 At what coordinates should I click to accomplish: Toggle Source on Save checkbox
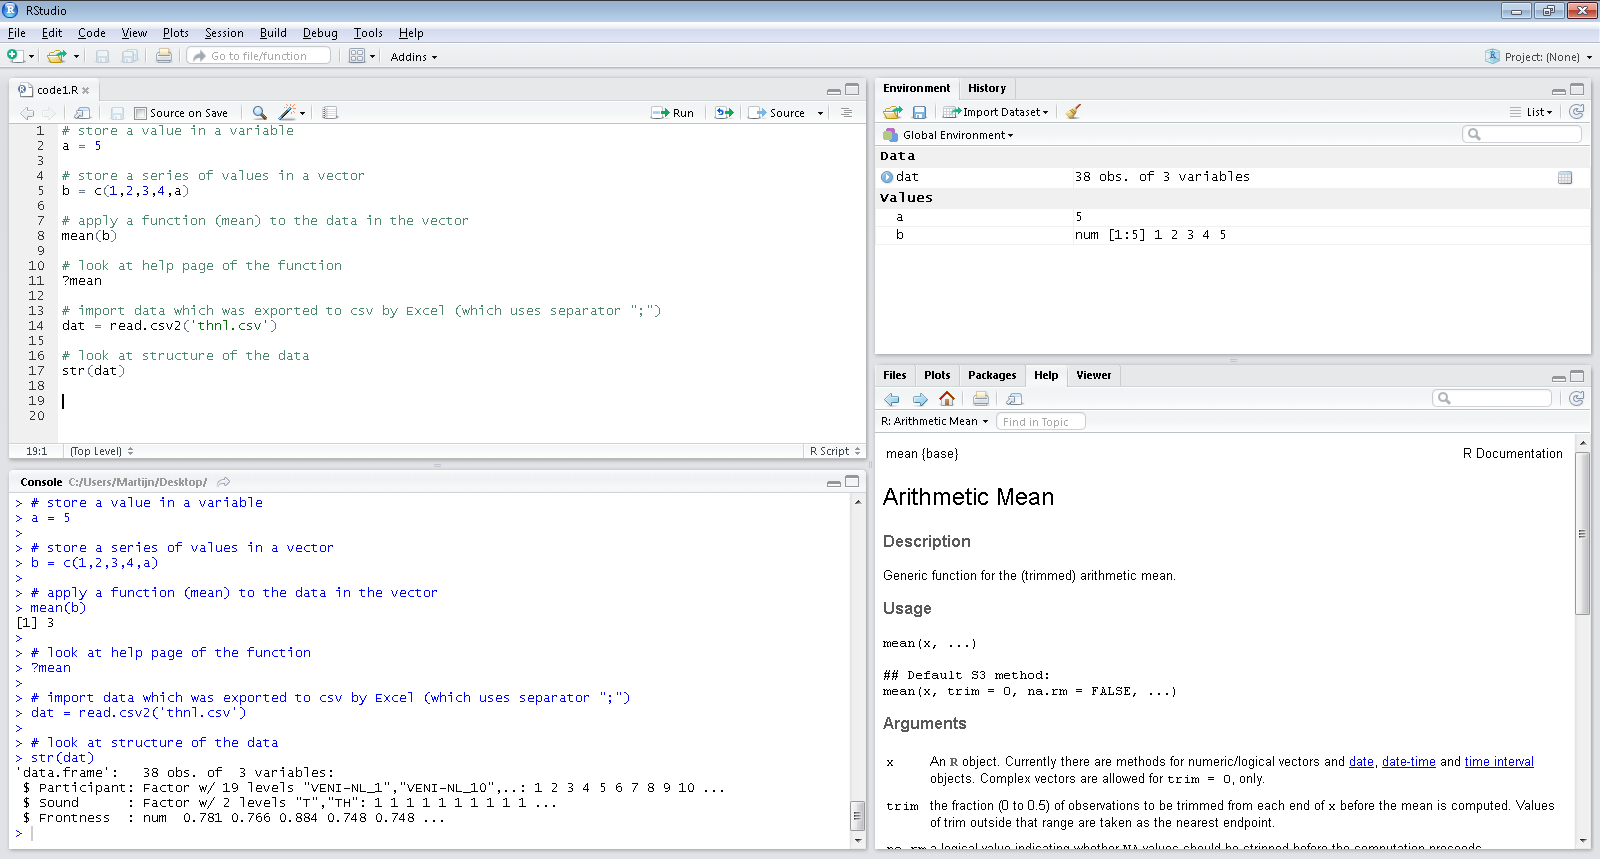[141, 113]
